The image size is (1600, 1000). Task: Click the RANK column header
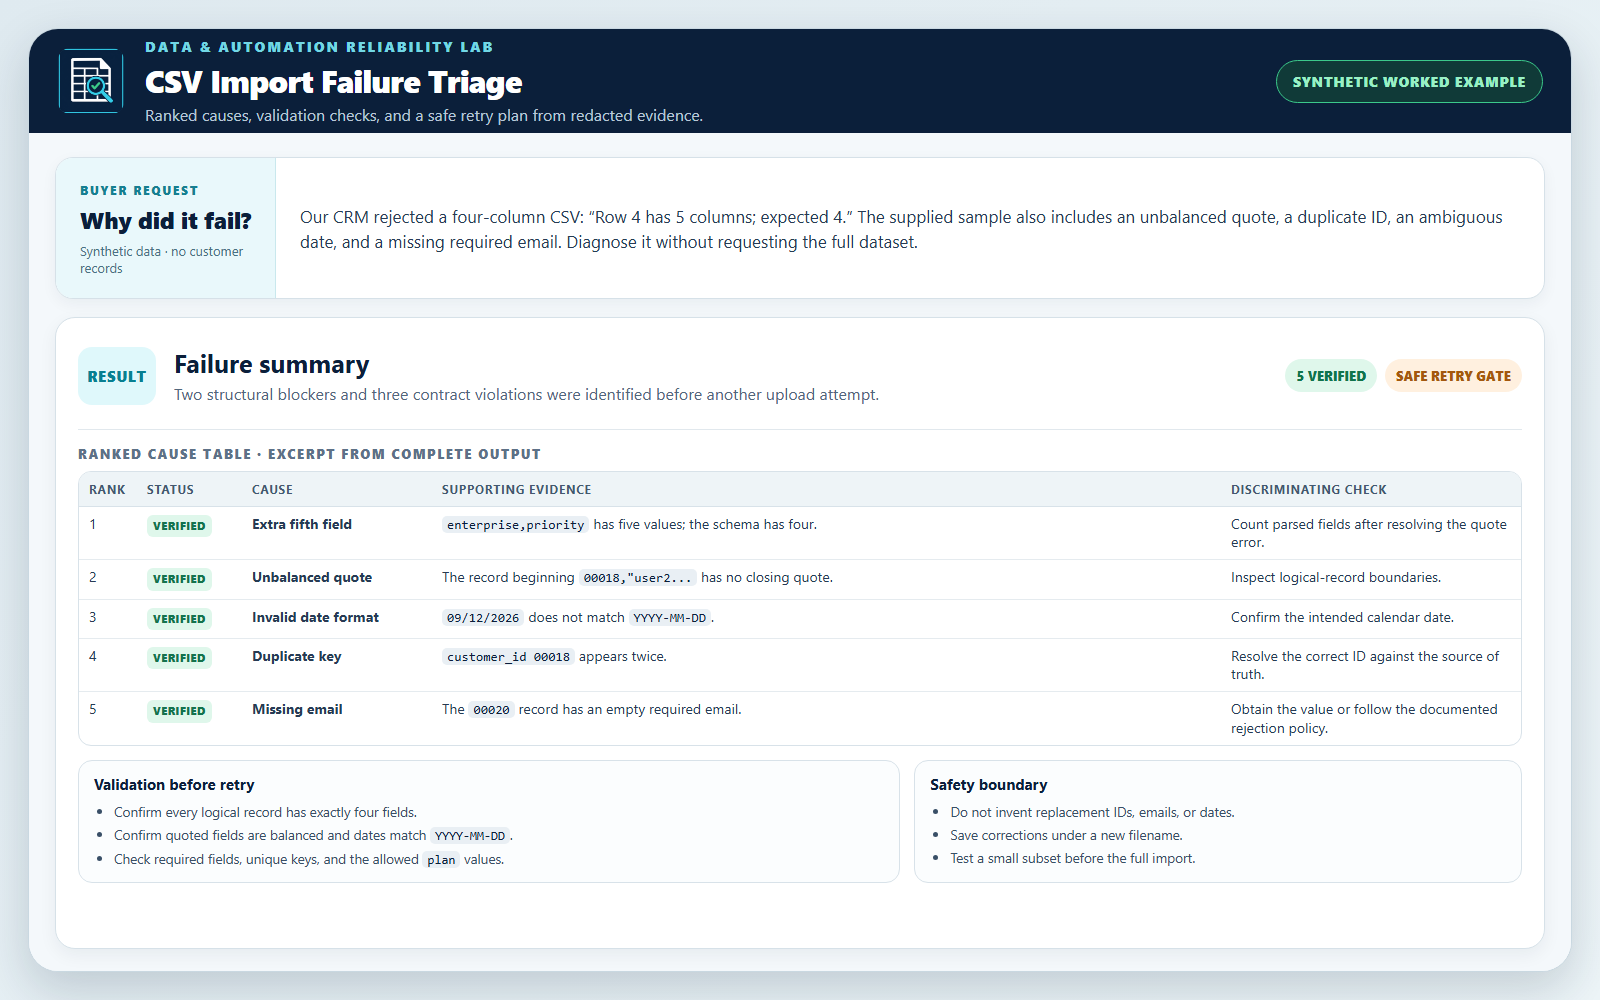(x=107, y=490)
